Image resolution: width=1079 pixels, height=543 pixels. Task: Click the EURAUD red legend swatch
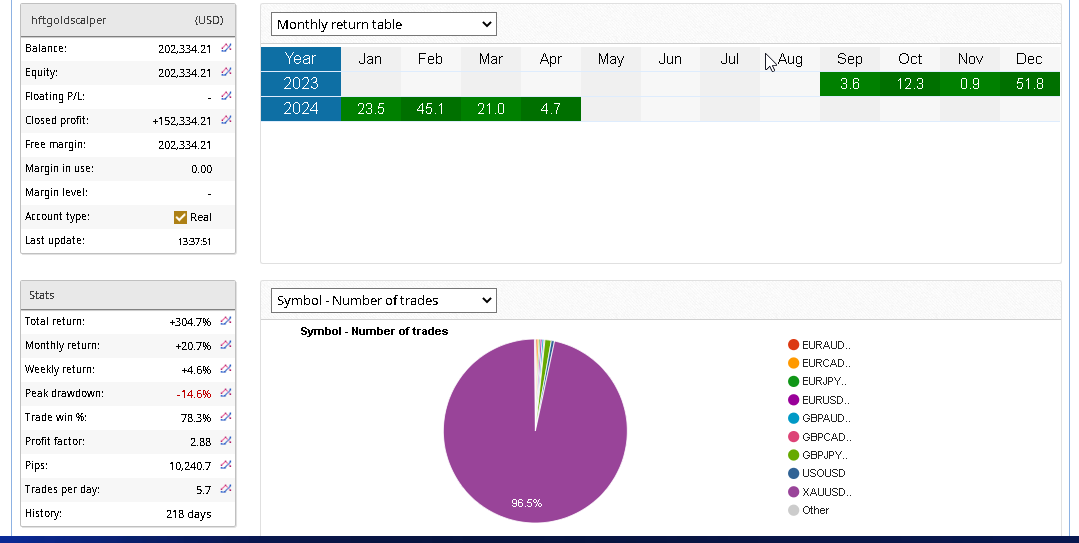click(794, 345)
